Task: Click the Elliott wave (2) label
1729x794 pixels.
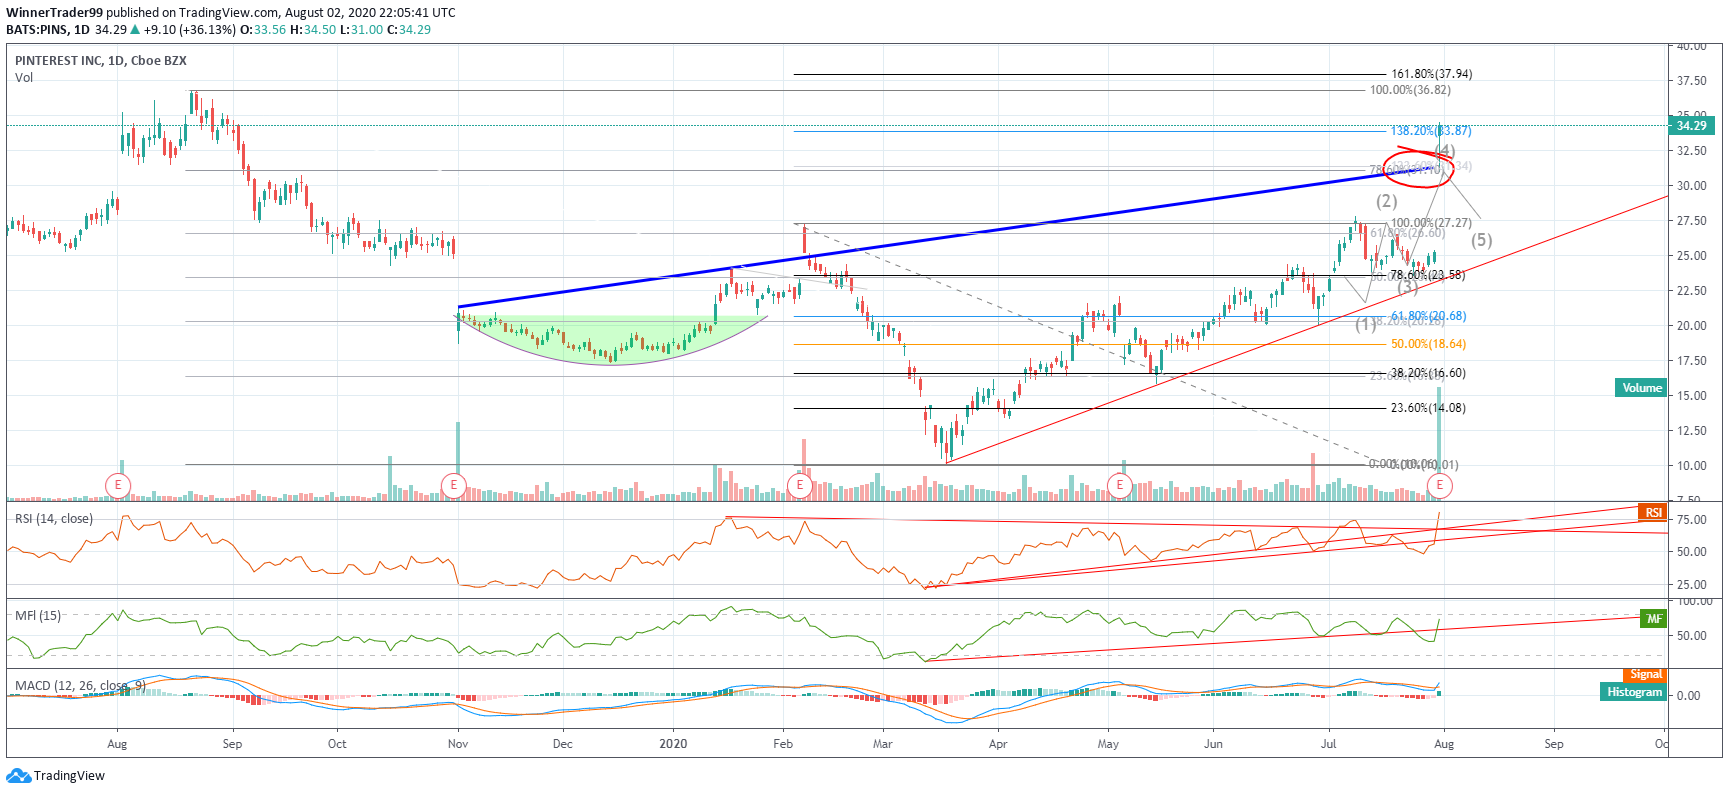Action: (1386, 201)
